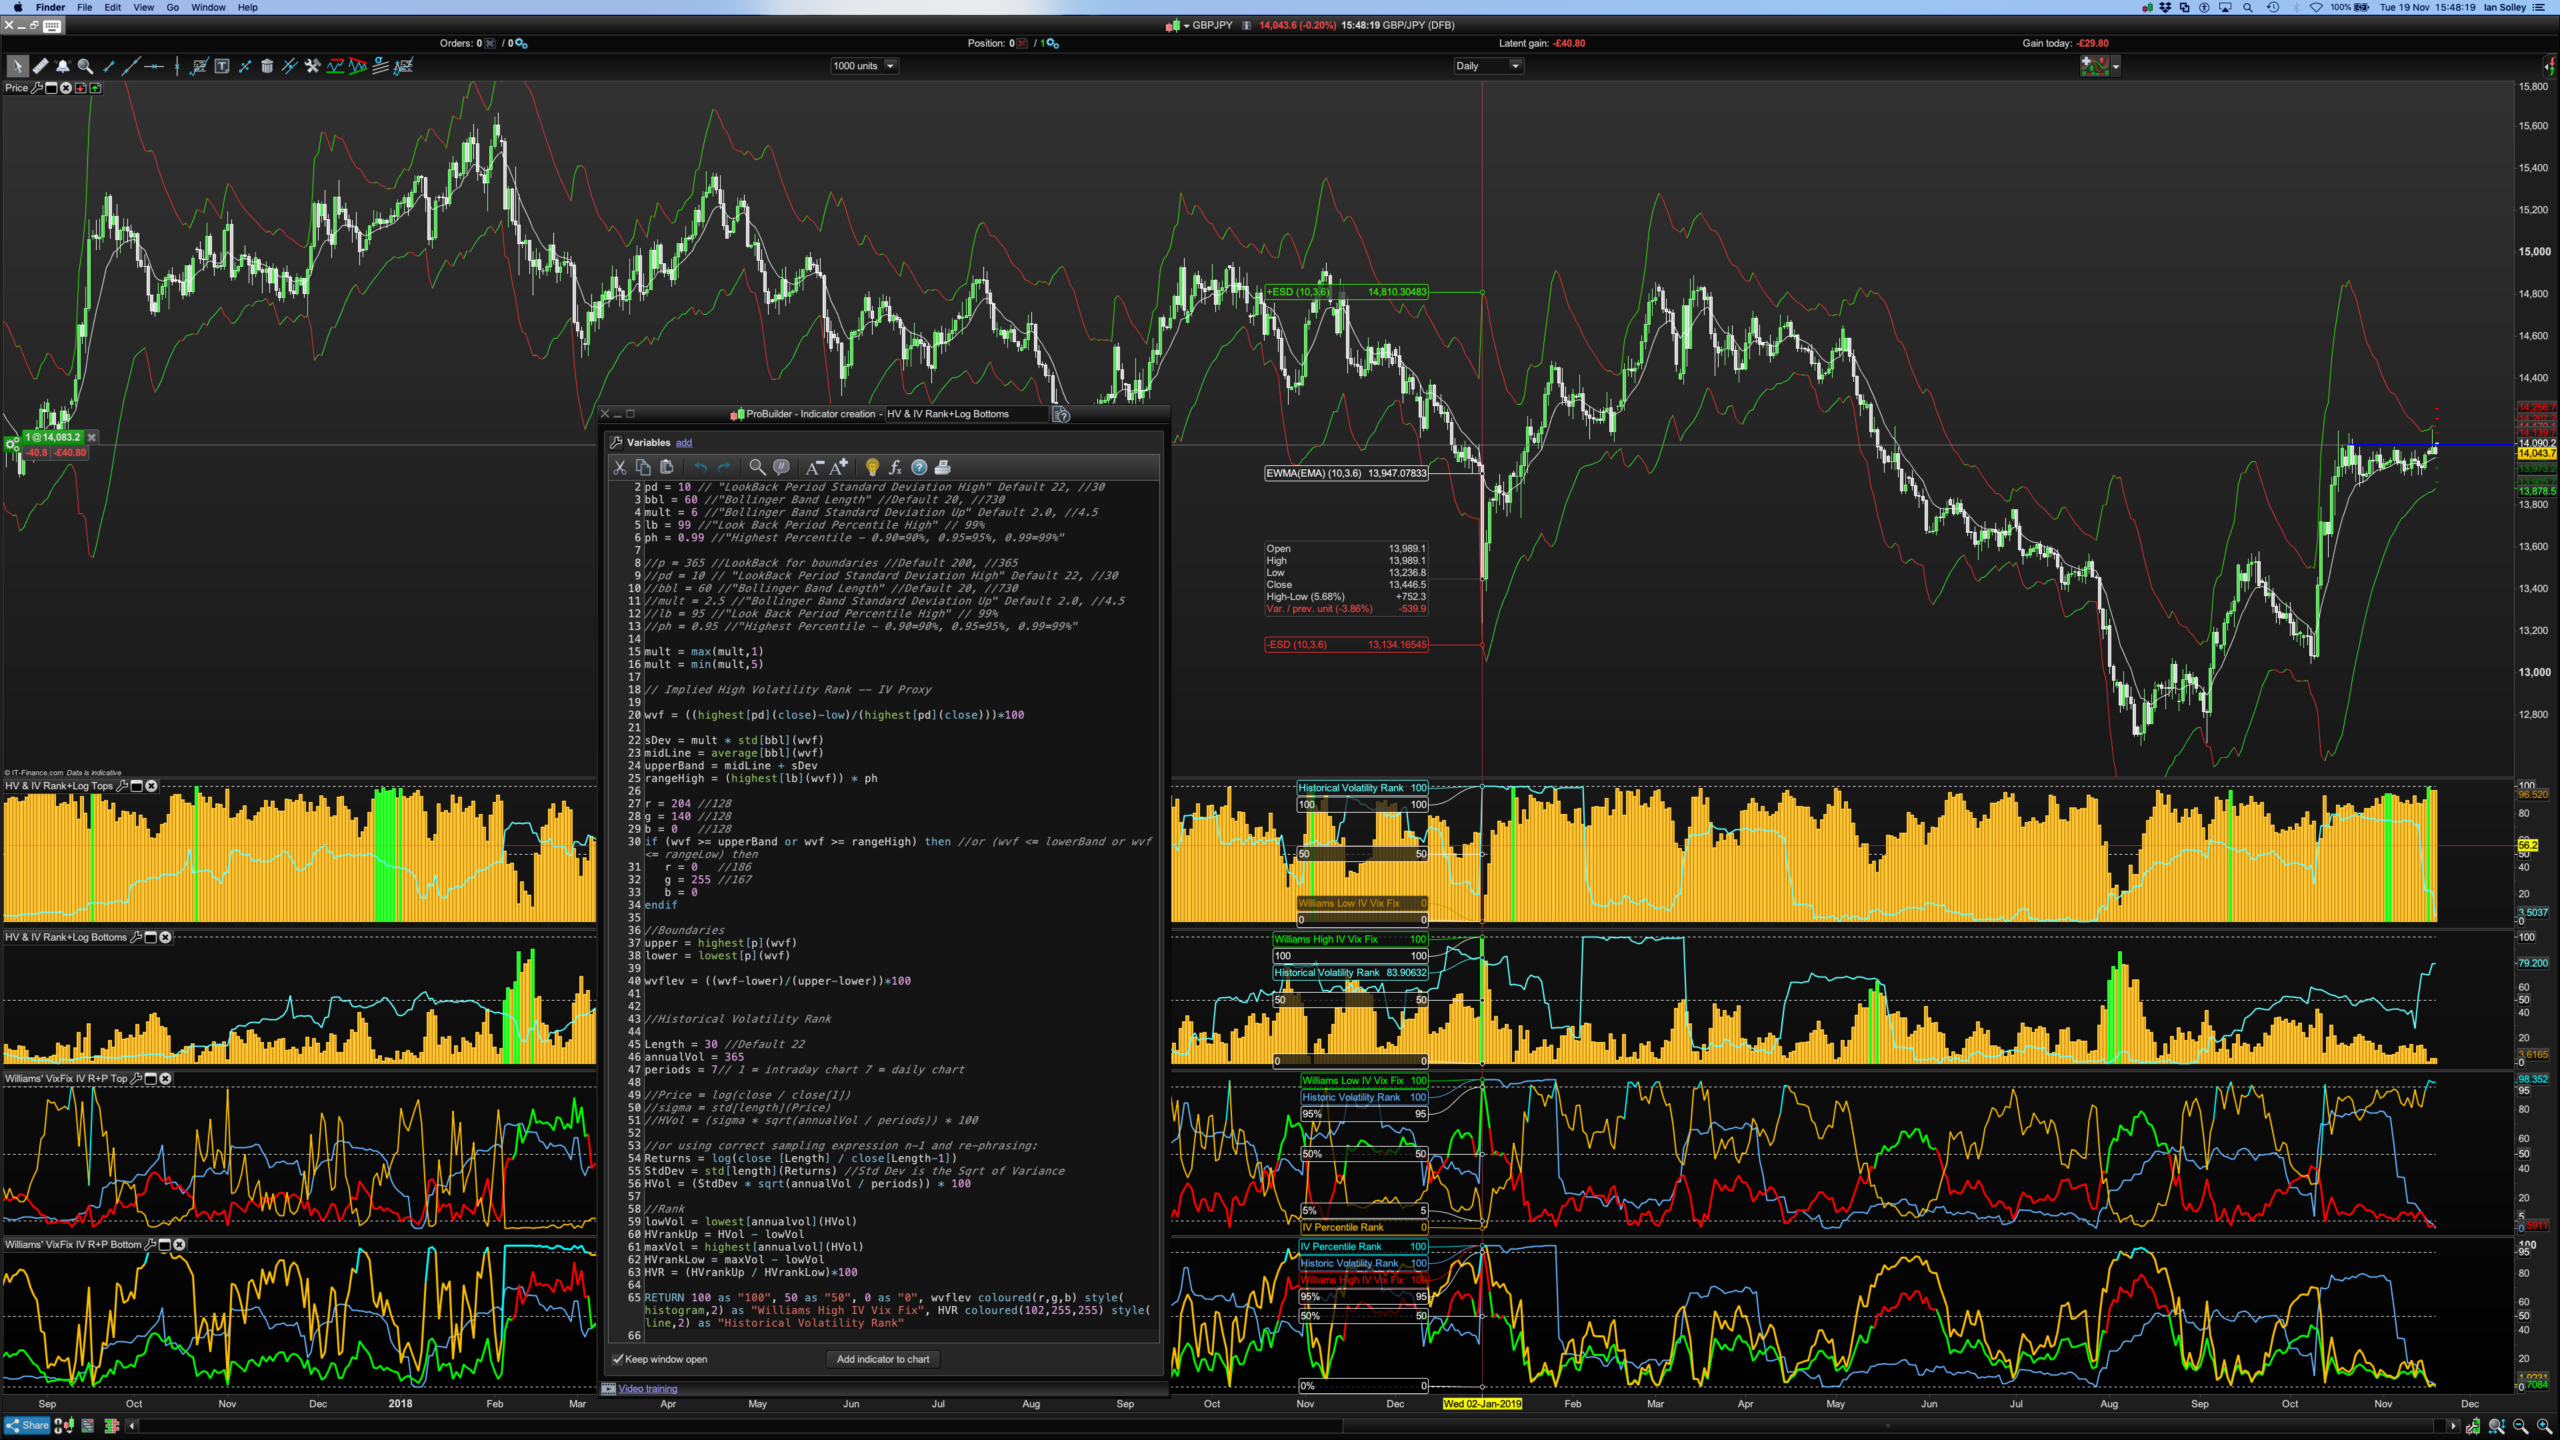Toggle the Keep window open checkbox
The image size is (2560, 1440).
618,1359
